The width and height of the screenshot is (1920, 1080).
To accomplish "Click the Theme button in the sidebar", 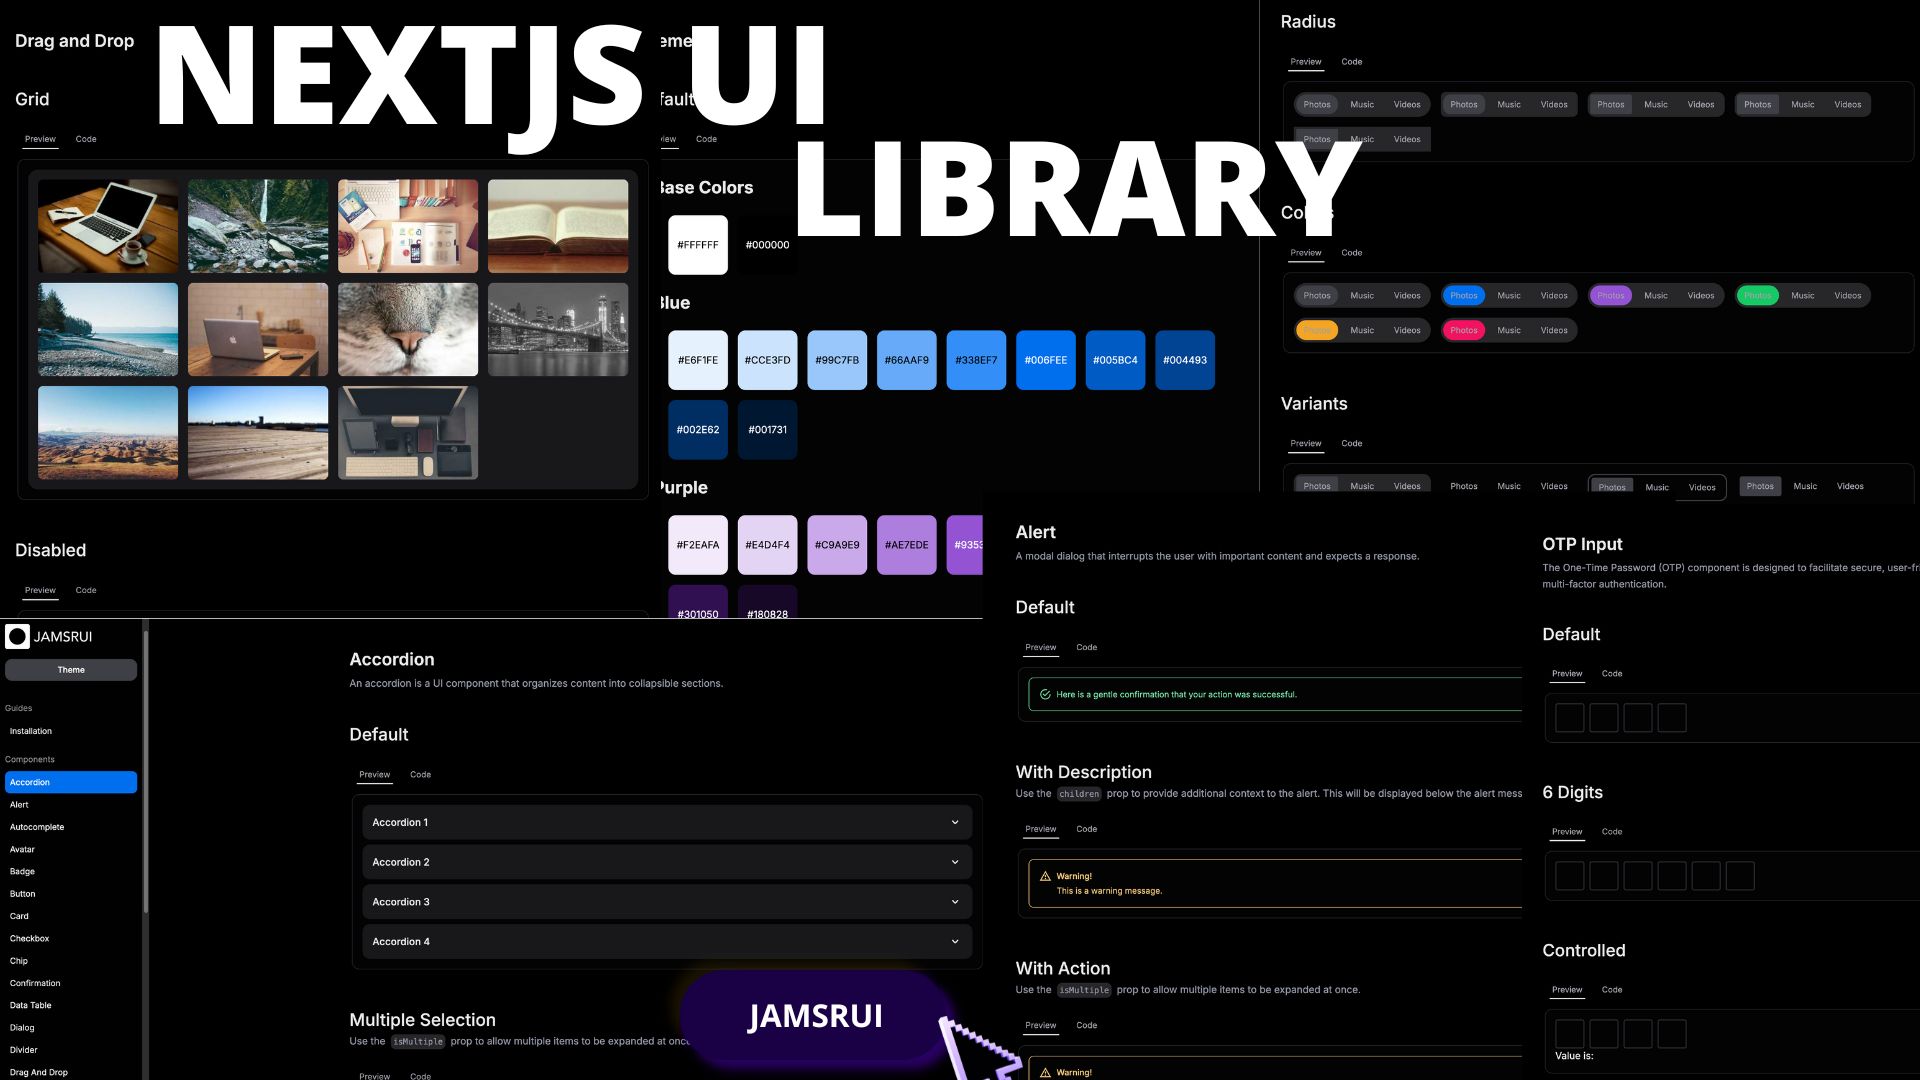I will pyautogui.click(x=70, y=669).
